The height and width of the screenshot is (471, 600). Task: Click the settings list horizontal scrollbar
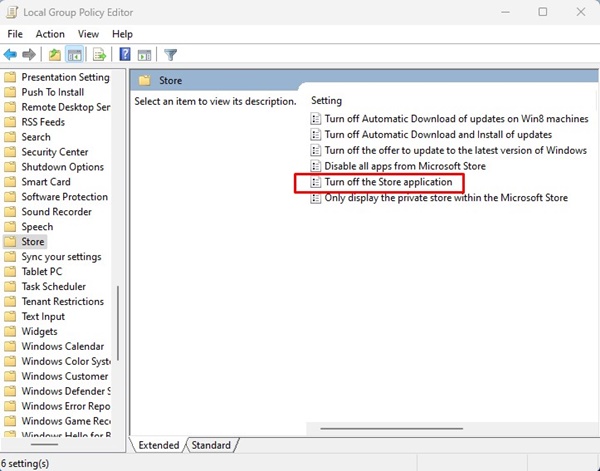(391, 429)
